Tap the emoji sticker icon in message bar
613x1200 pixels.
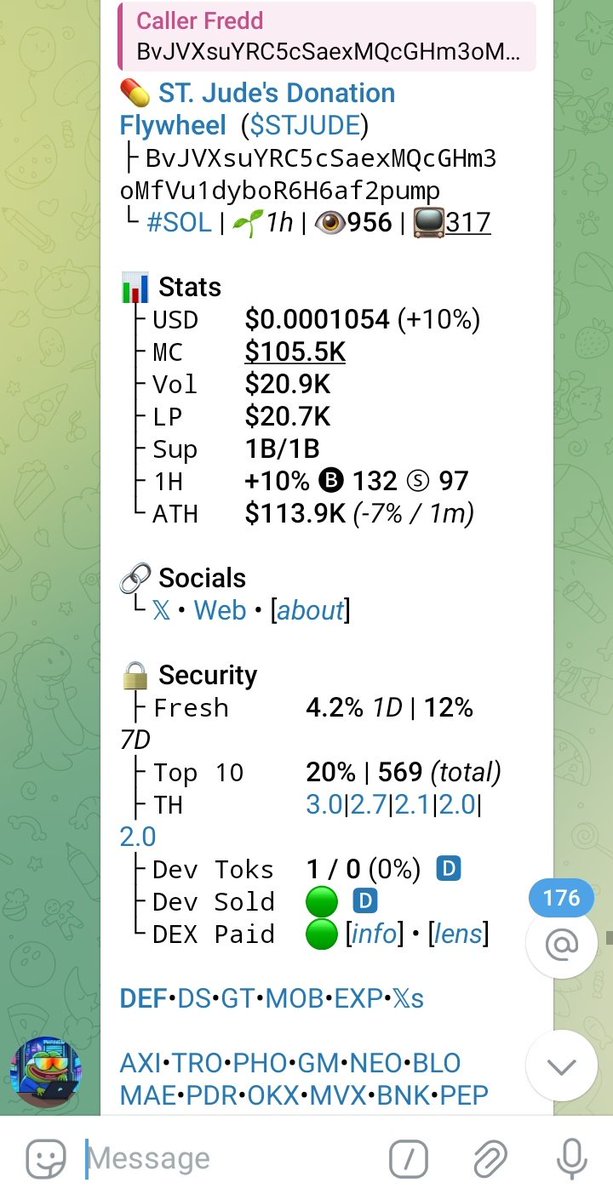(x=45, y=1160)
